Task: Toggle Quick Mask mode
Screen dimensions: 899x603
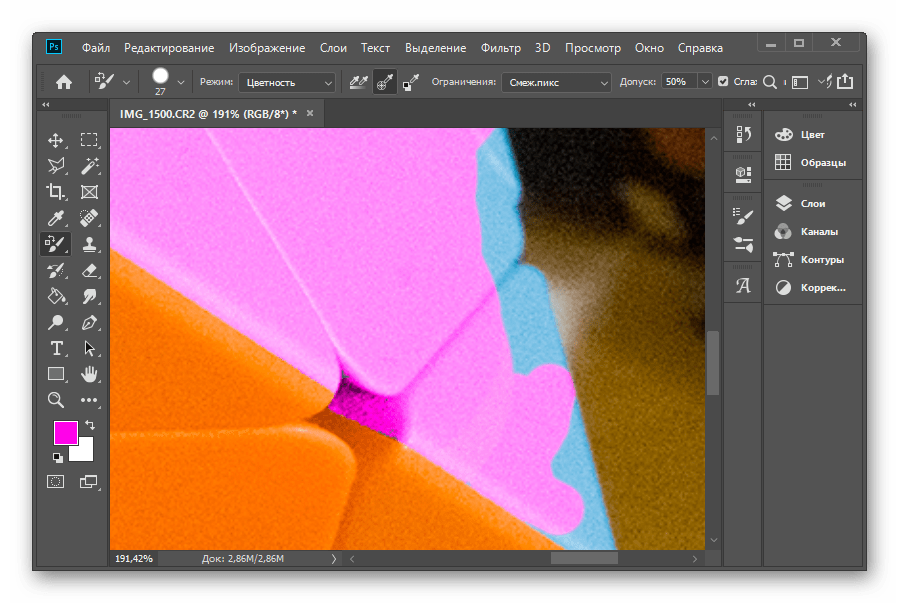Action: point(56,481)
